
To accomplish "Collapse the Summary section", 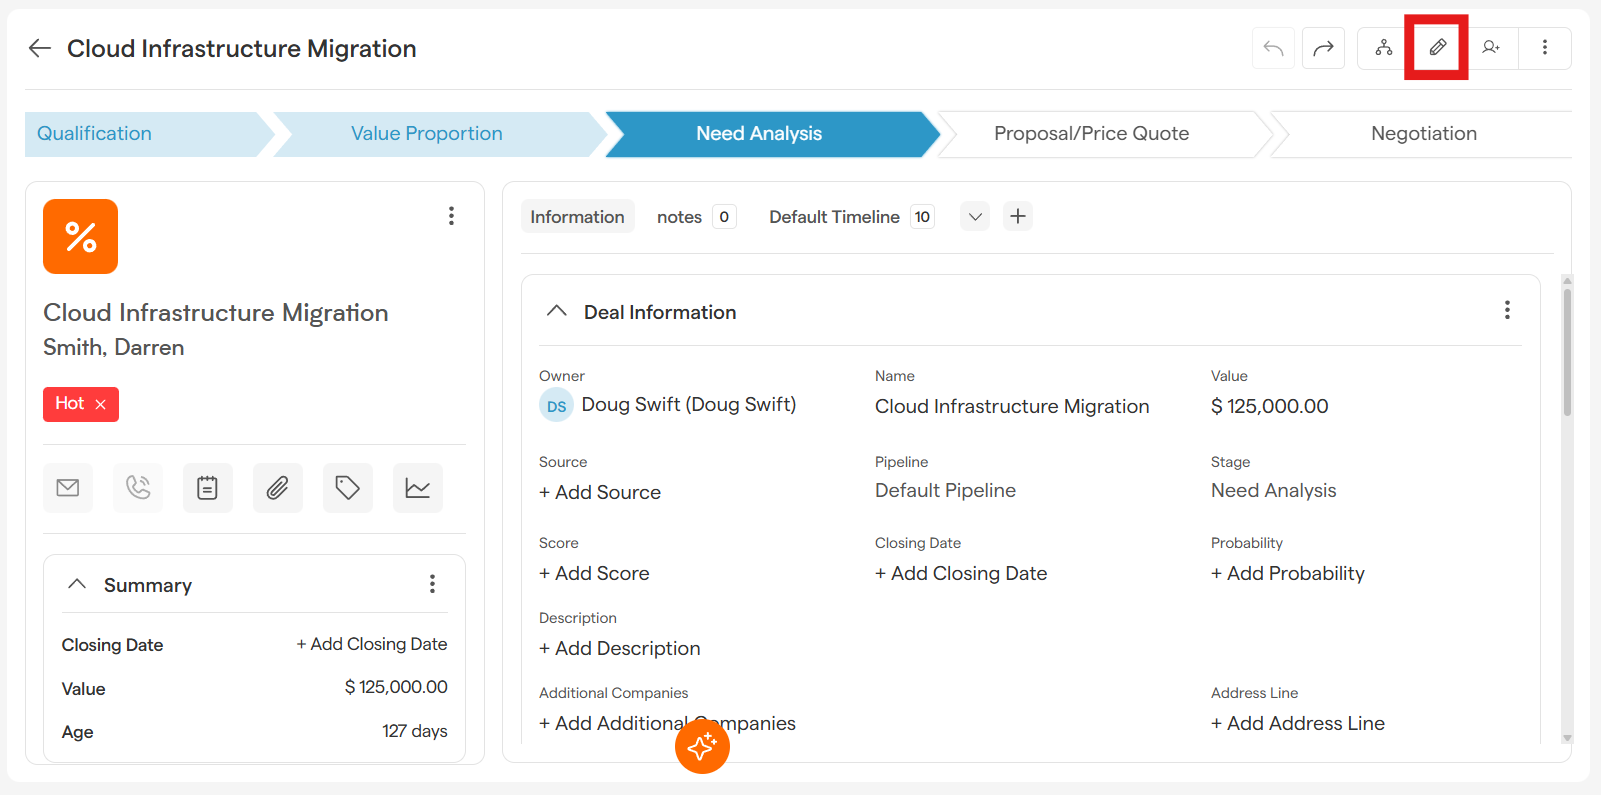I will [x=77, y=584].
